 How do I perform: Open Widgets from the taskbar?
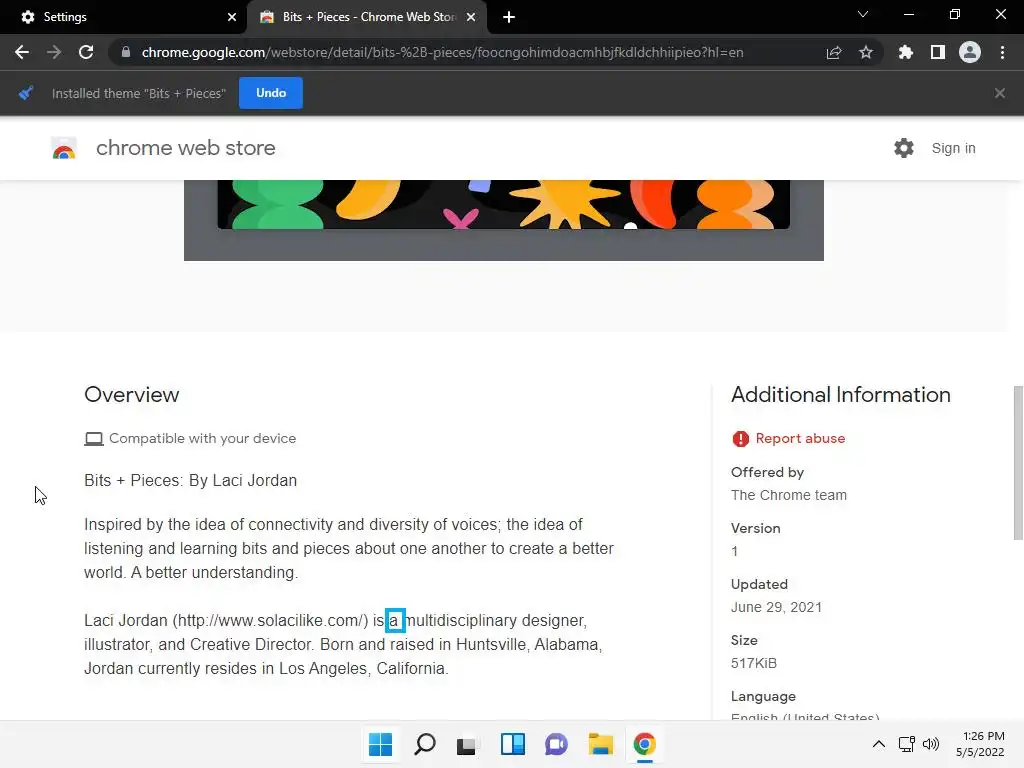pos(513,744)
